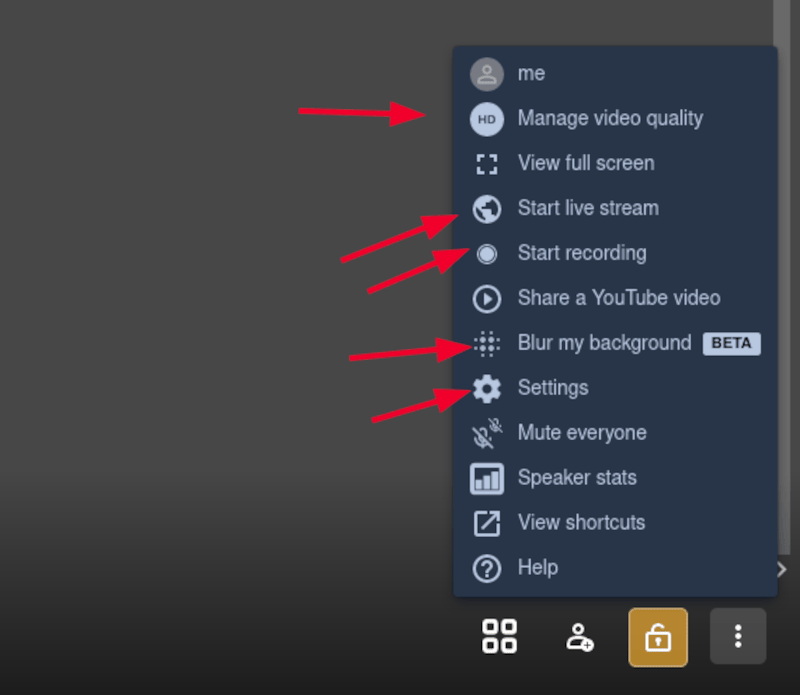Screen dimensions: 800x695
Task: Click the YouTube play circle icon
Action: click(487, 299)
